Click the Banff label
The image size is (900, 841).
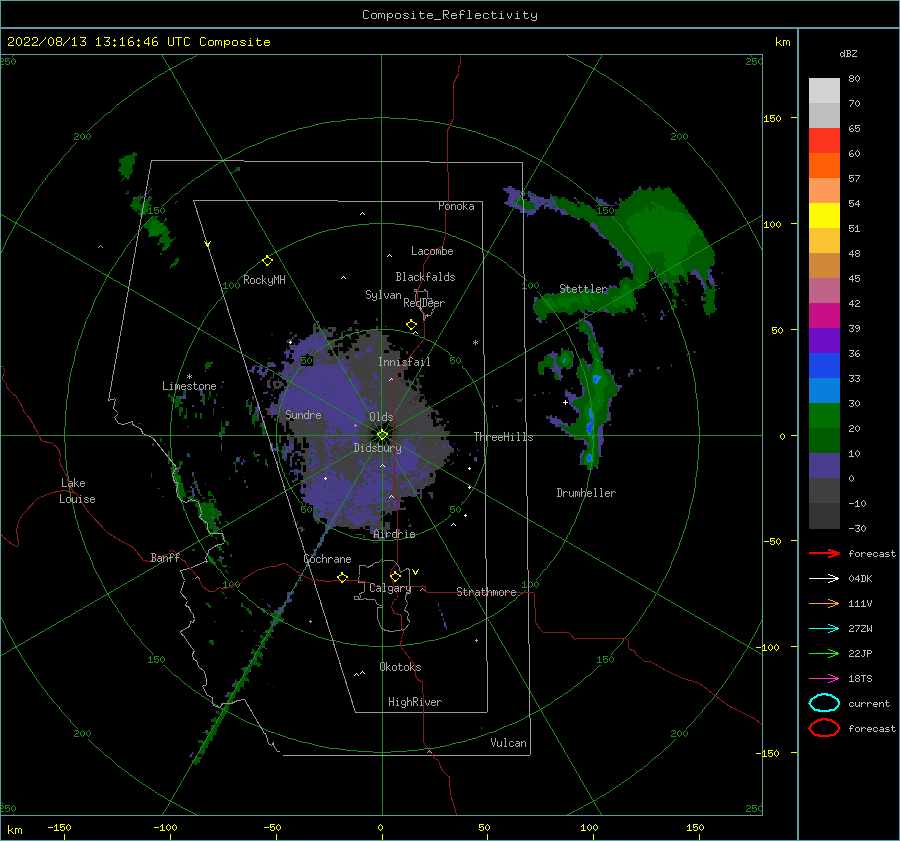tap(165, 558)
